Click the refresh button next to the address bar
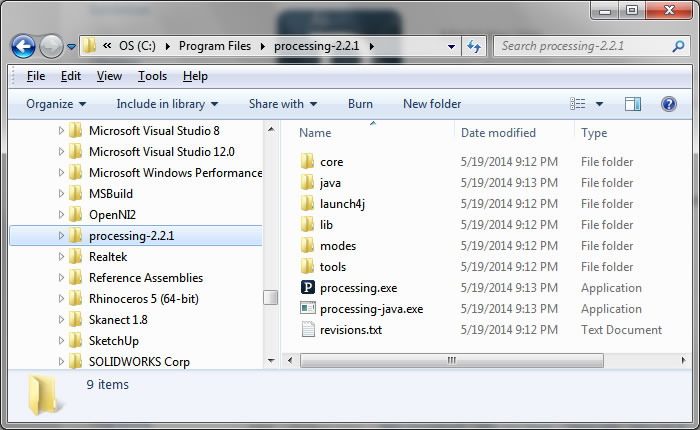This screenshot has width=700, height=430. 474,46
